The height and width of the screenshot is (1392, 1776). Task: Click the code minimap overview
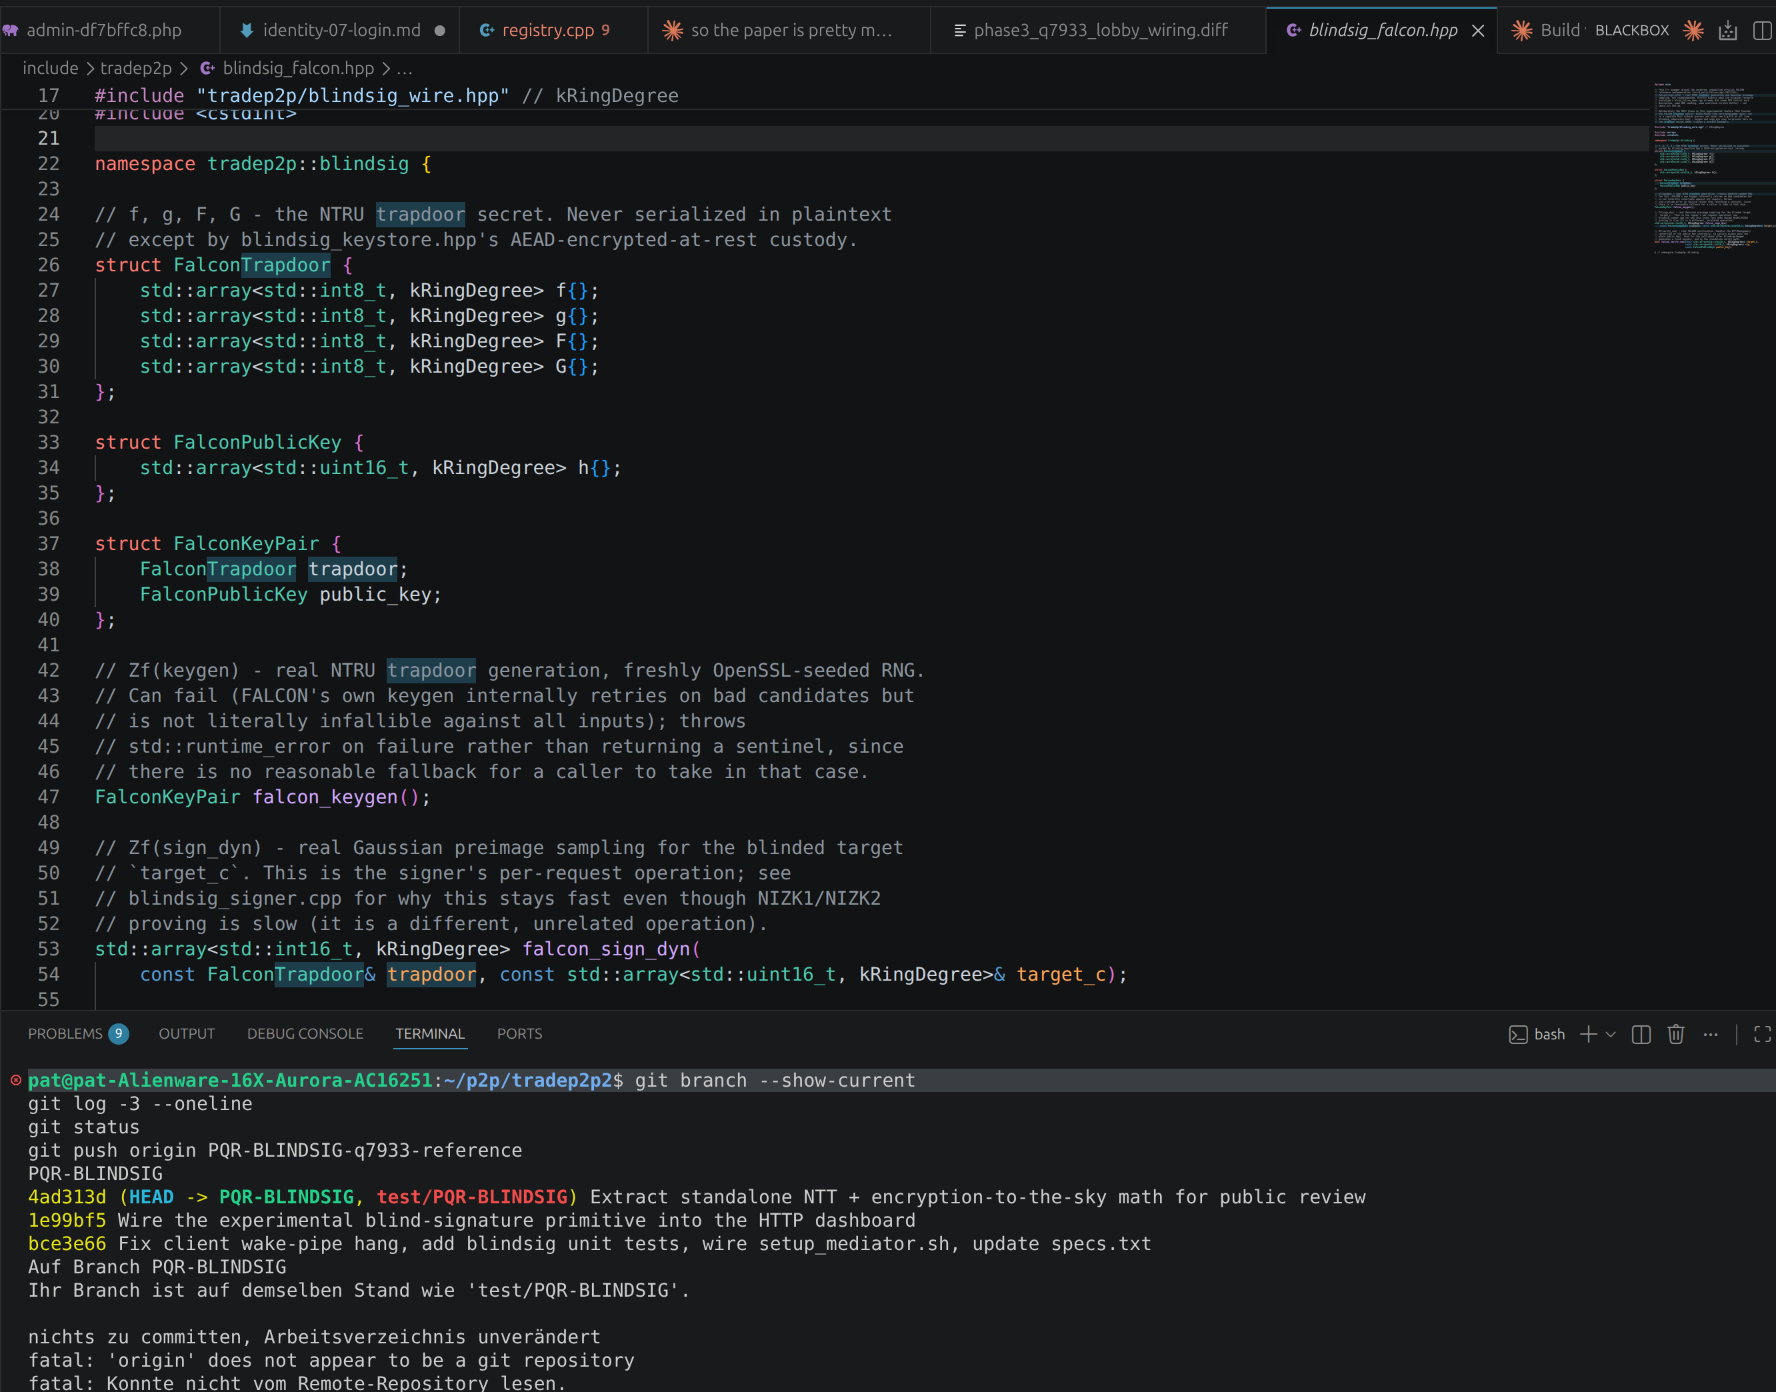(x=1712, y=170)
